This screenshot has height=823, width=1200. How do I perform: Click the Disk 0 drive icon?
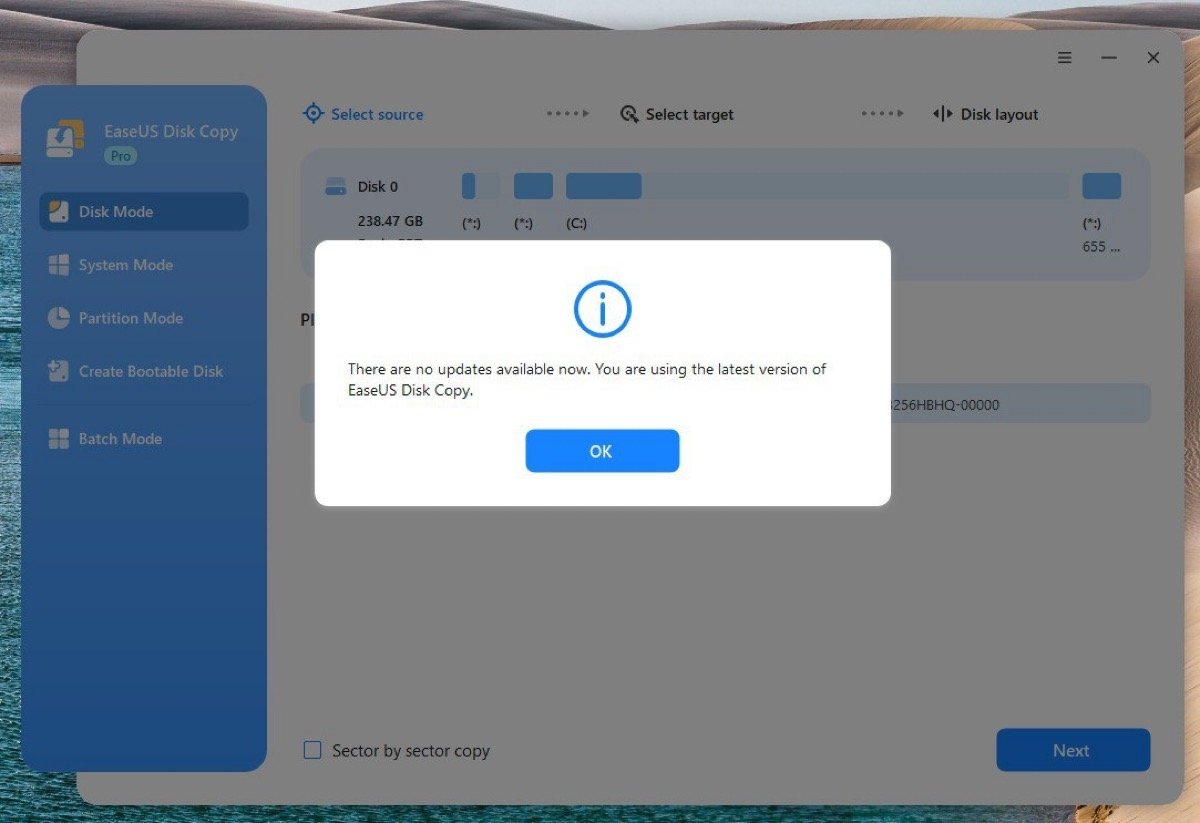[x=336, y=187]
